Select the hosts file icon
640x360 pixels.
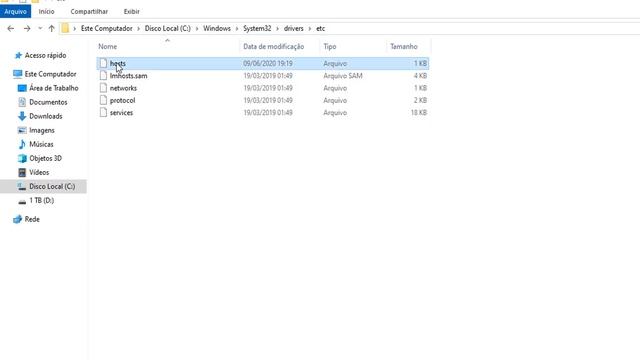click(x=103, y=63)
